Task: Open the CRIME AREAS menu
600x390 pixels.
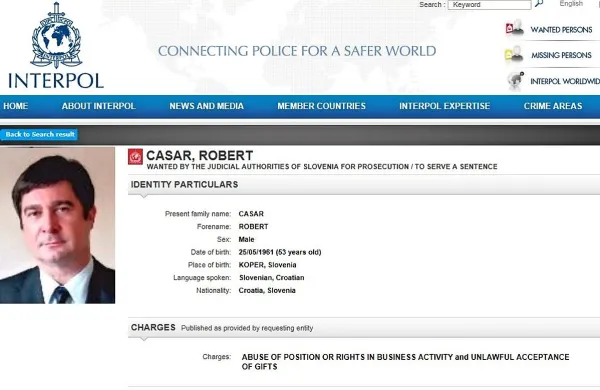Action: (553, 106)
